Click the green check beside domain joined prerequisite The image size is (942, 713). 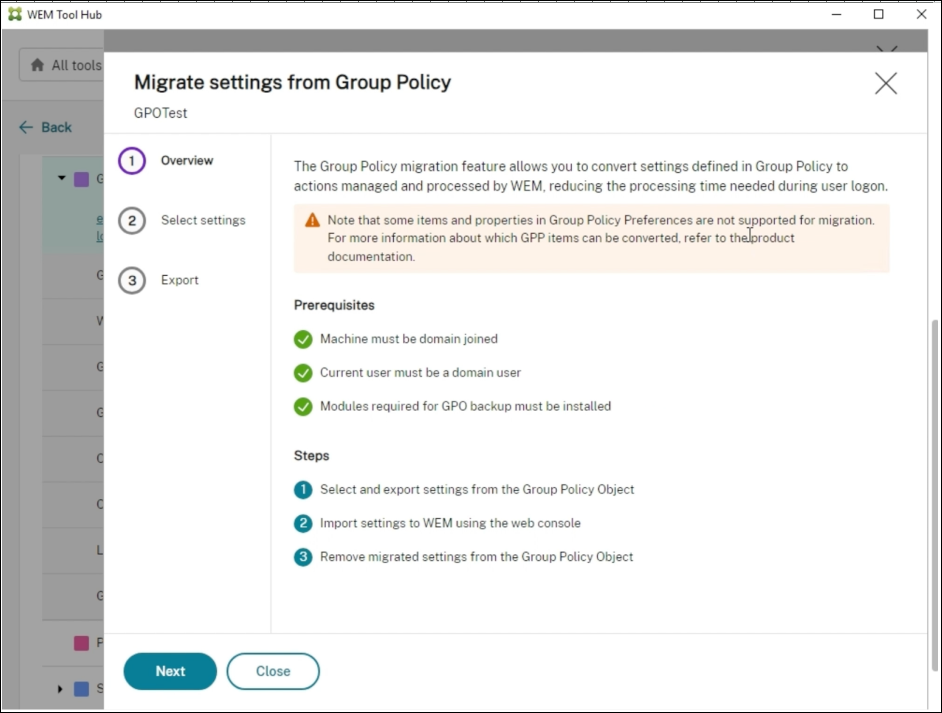coord(303,339)
